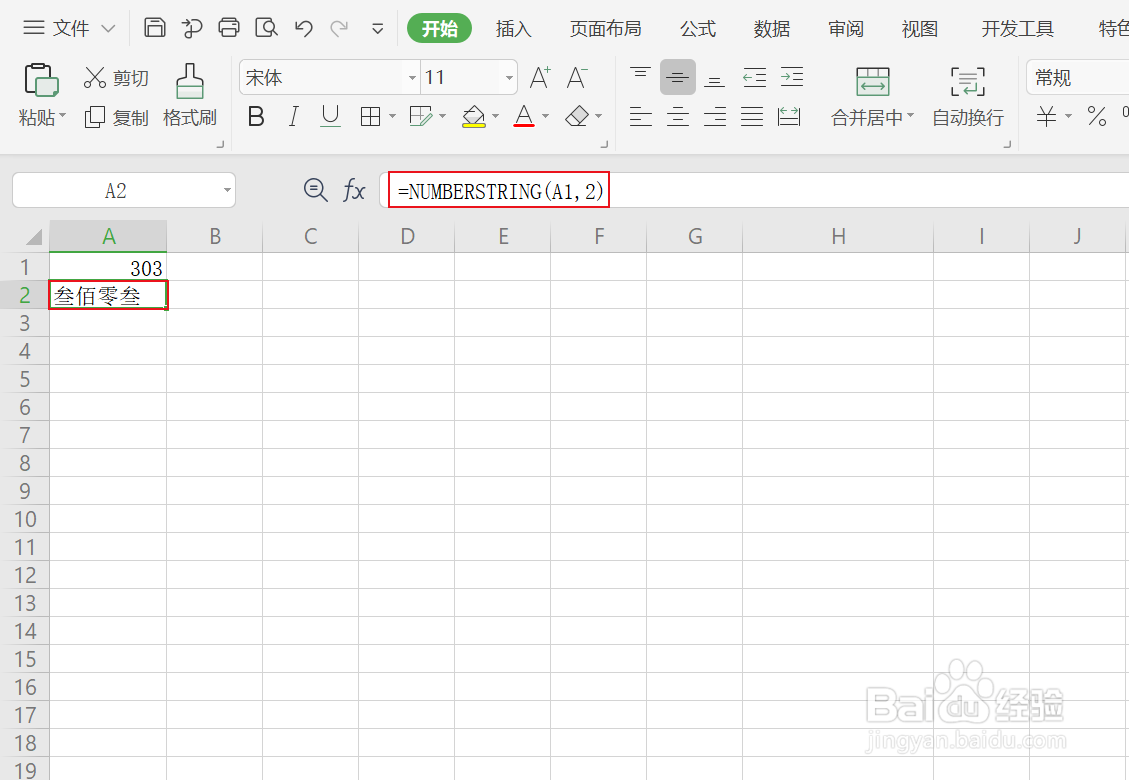Click the 复制 copy button

tap(116, 116)
